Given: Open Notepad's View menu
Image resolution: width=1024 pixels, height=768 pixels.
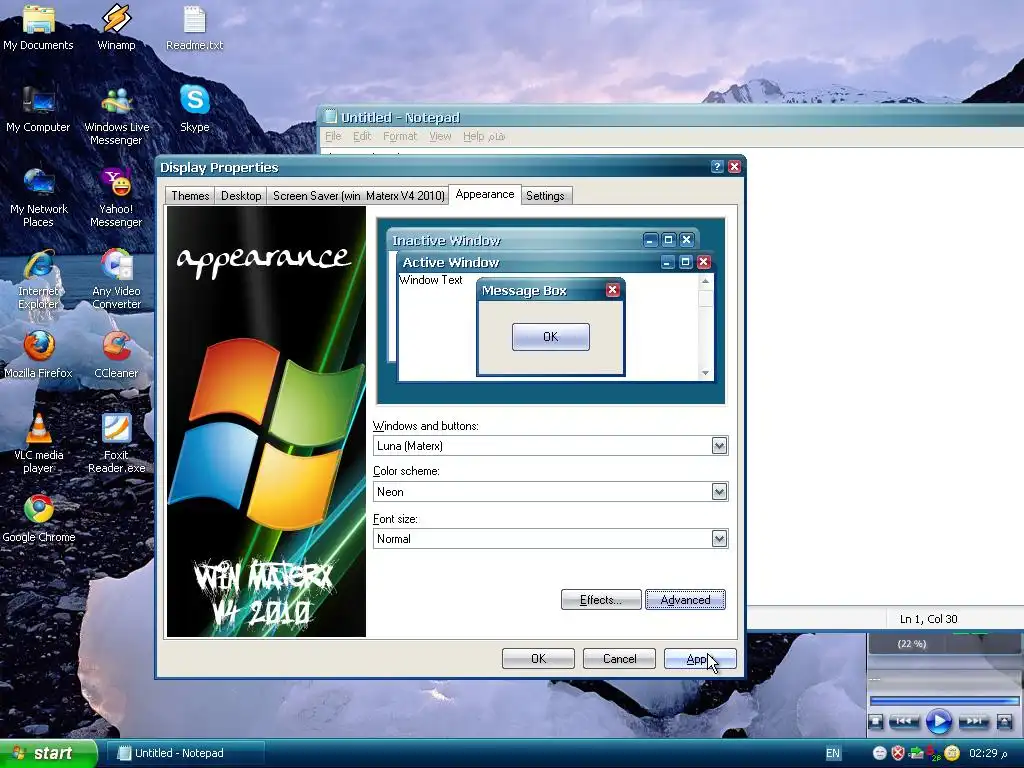Looking at the screenshot, I should pos(440,136).
